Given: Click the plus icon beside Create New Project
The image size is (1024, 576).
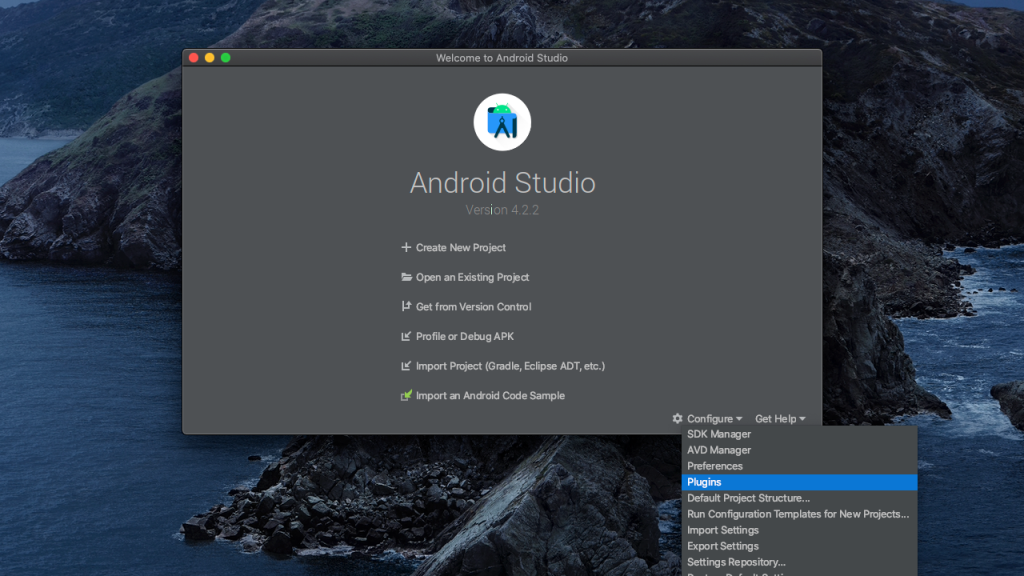Looking at the screenshot, I should tap(406, 248).
